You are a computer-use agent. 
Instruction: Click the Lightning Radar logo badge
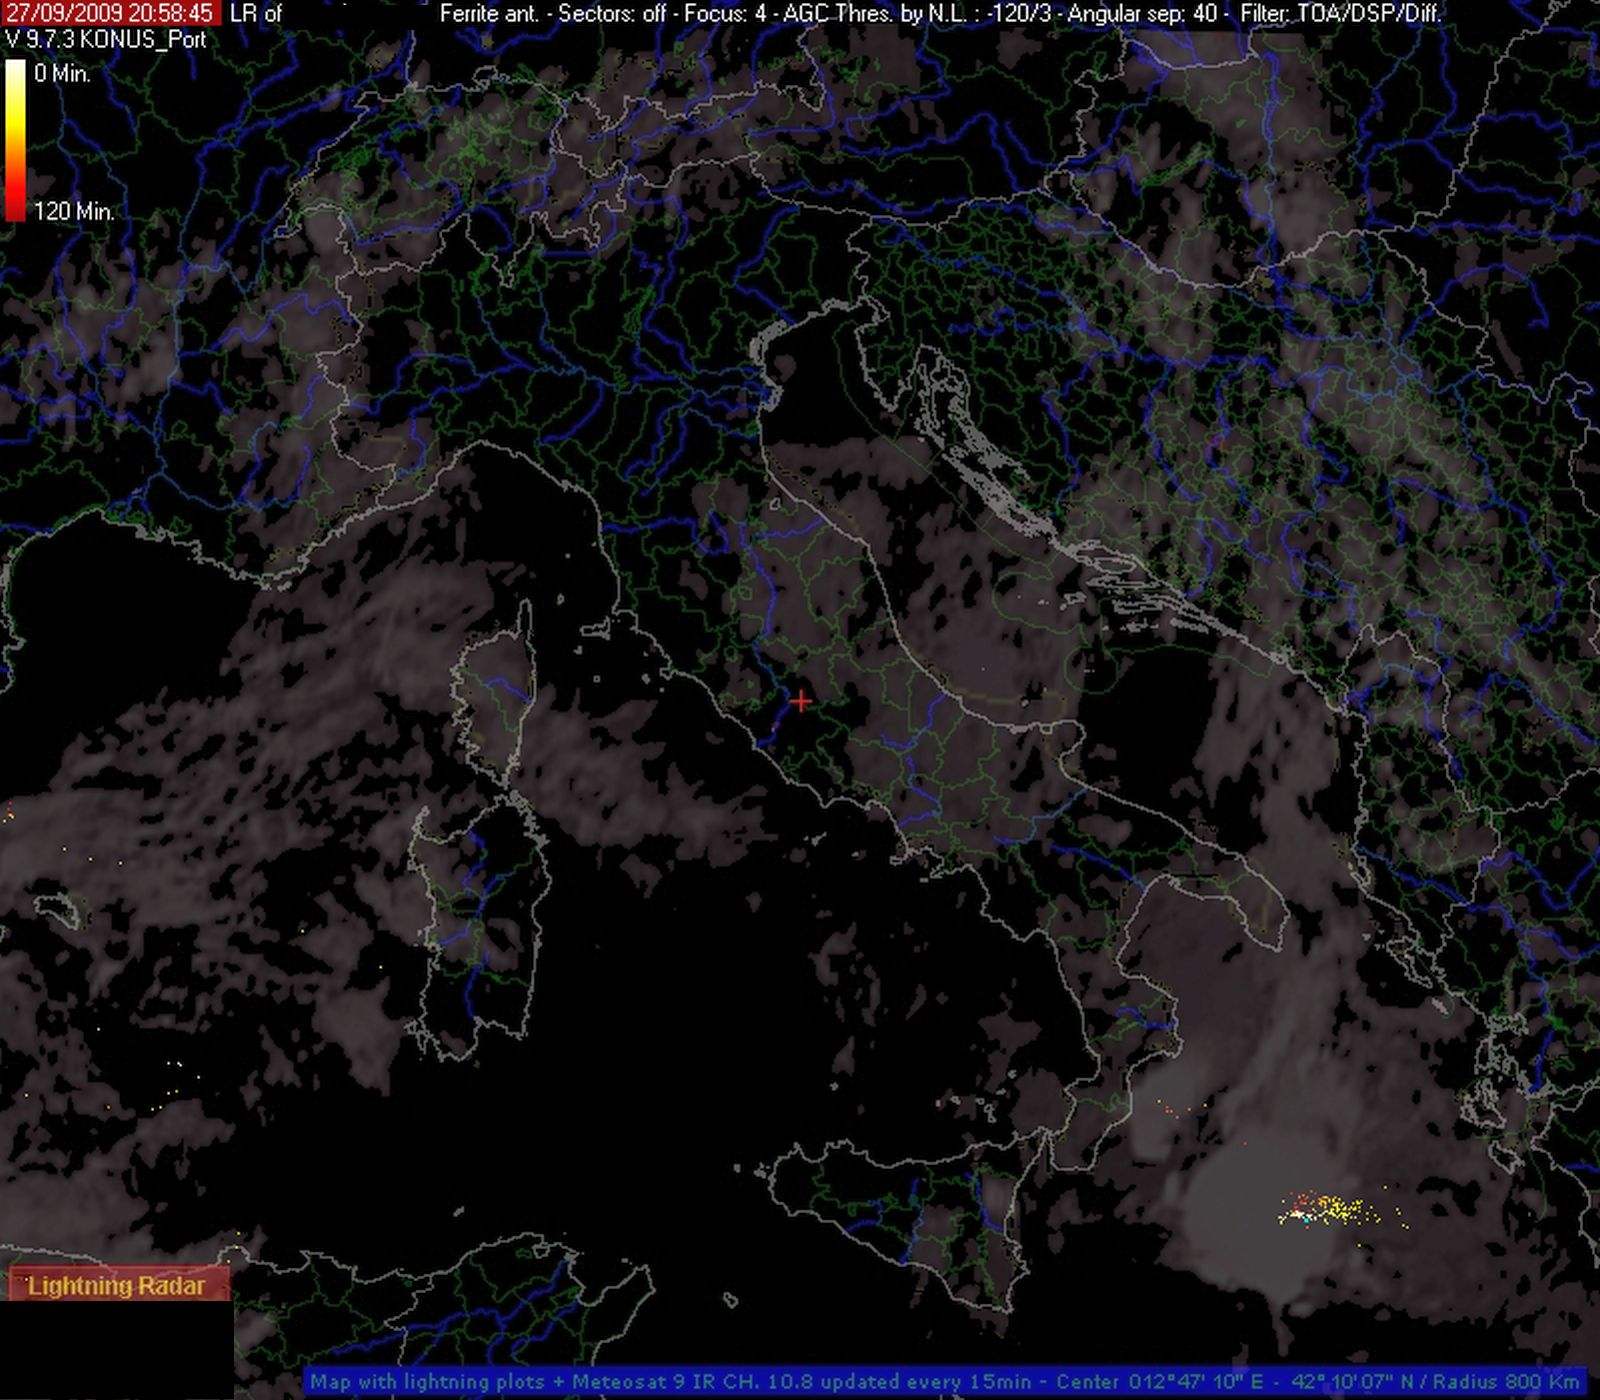pyautogui.click(x=117, y=1286)
